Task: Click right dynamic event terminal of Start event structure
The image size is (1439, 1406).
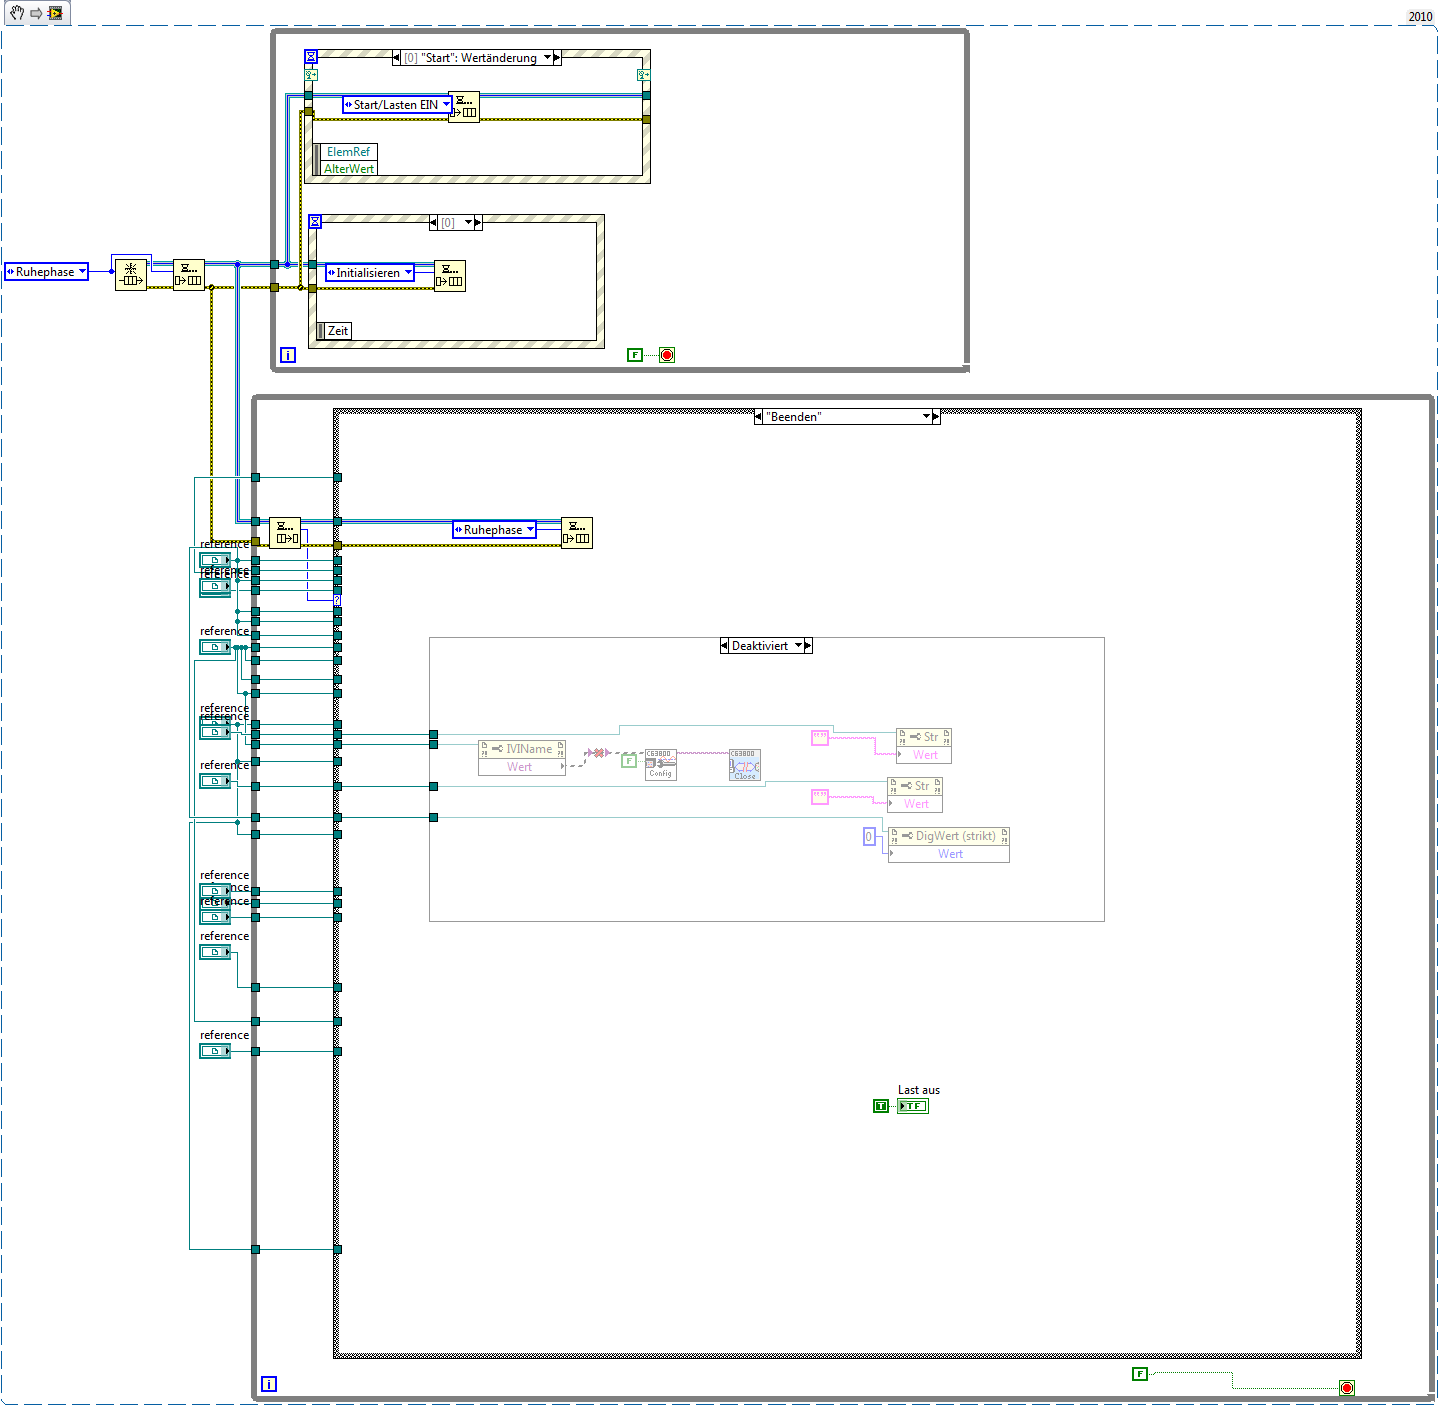Action: 643,75
